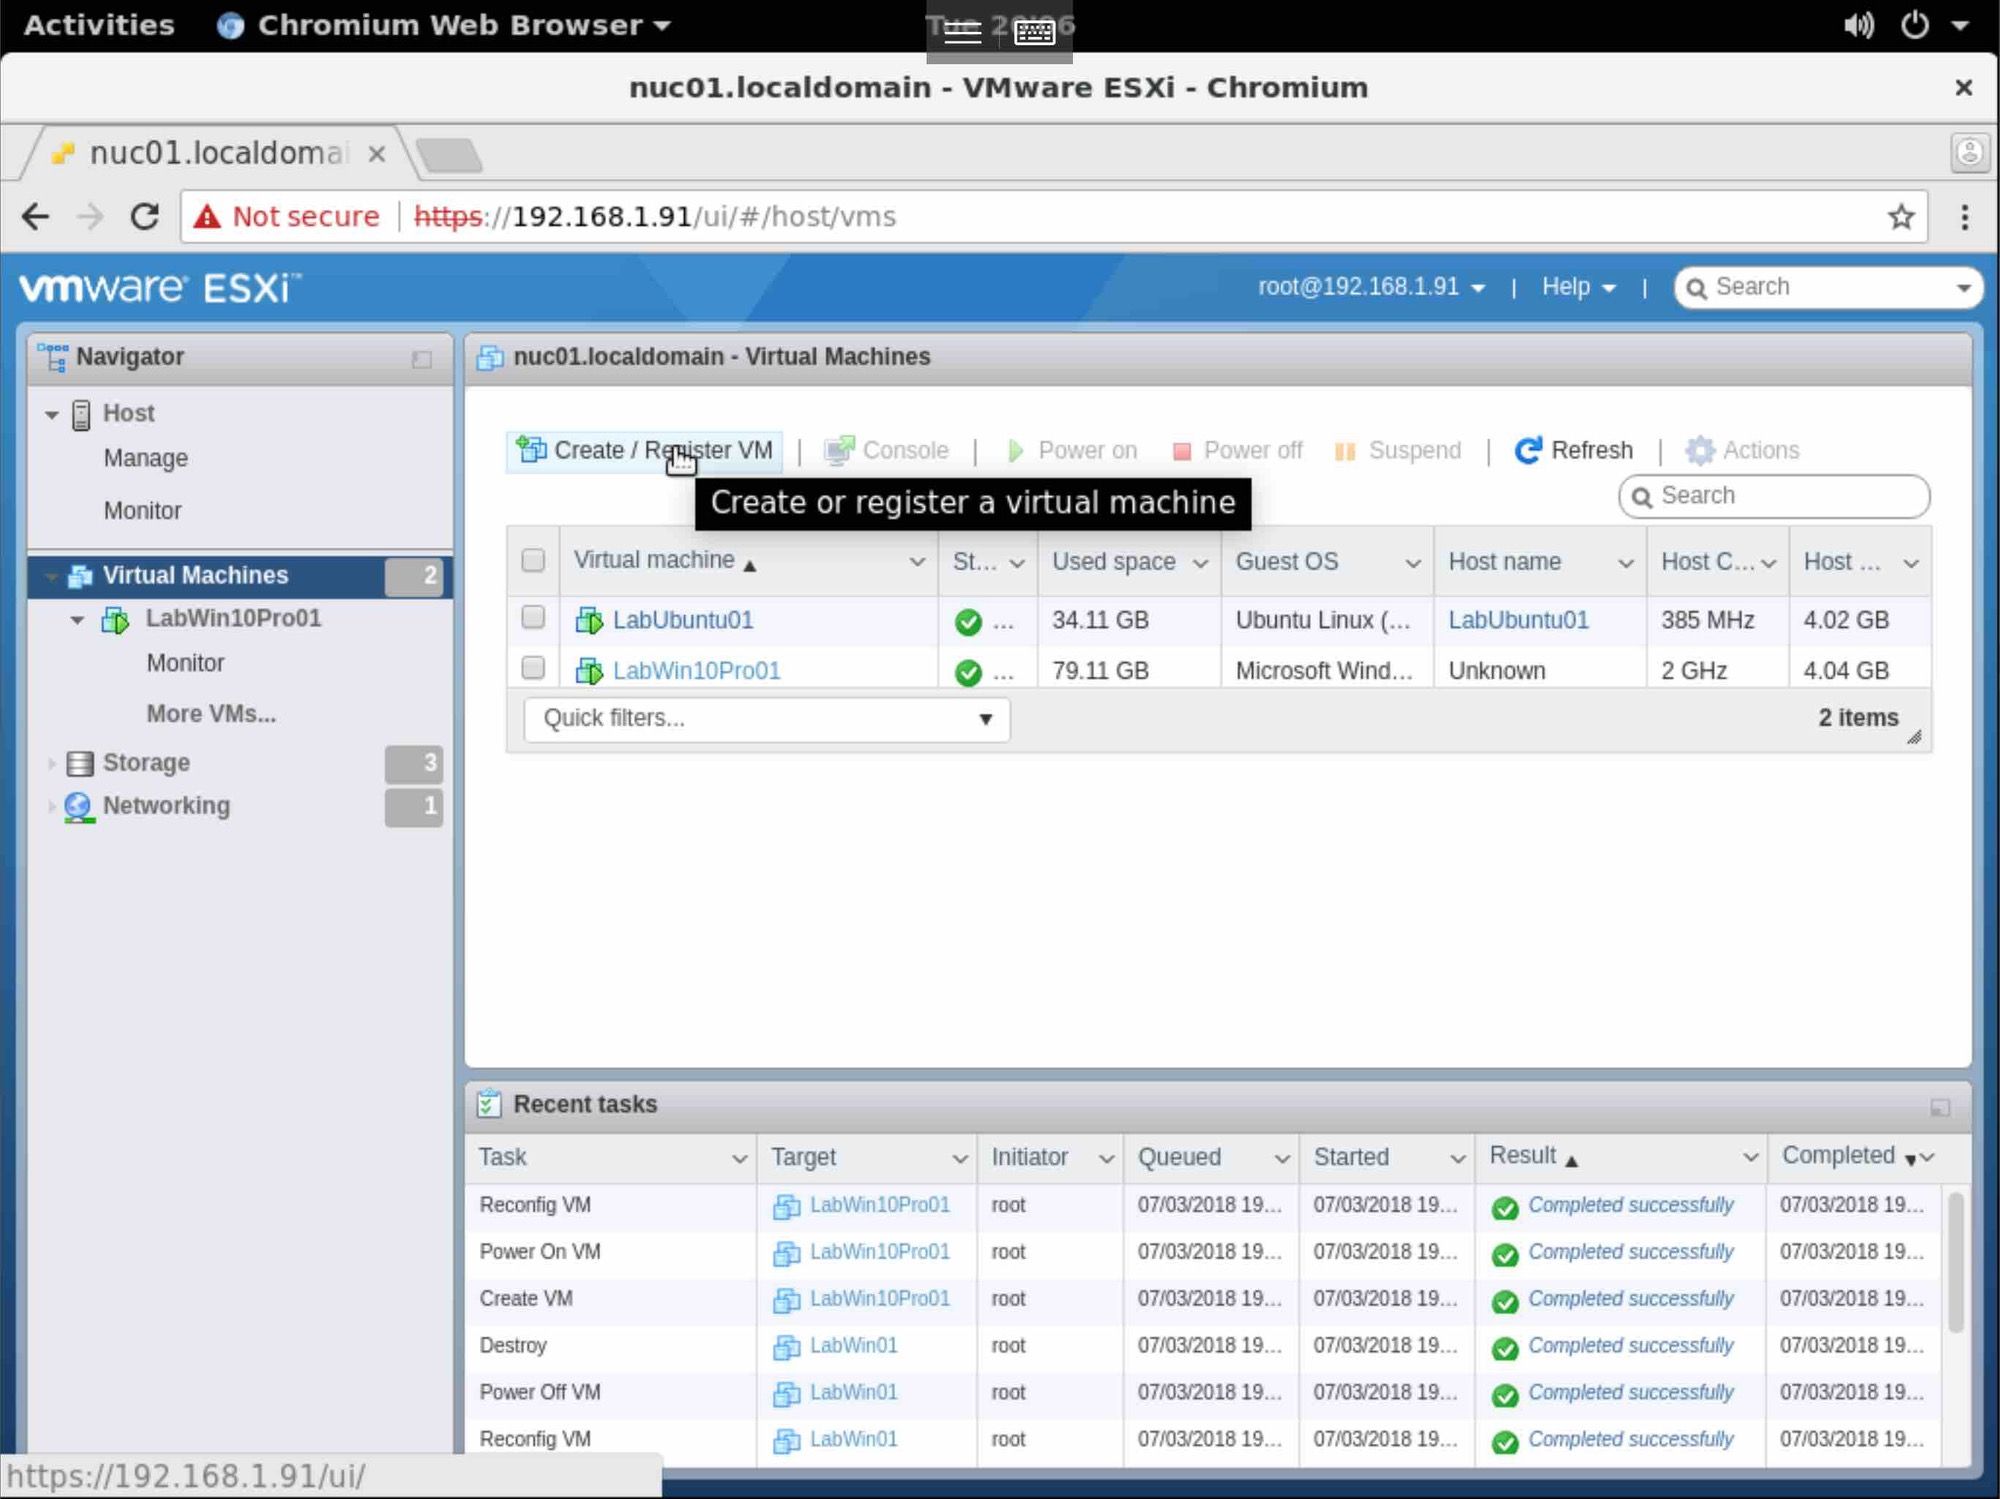Click the target icon for Destroy task
This screenshot has width=2000, height=1499.
(787, 1347)
